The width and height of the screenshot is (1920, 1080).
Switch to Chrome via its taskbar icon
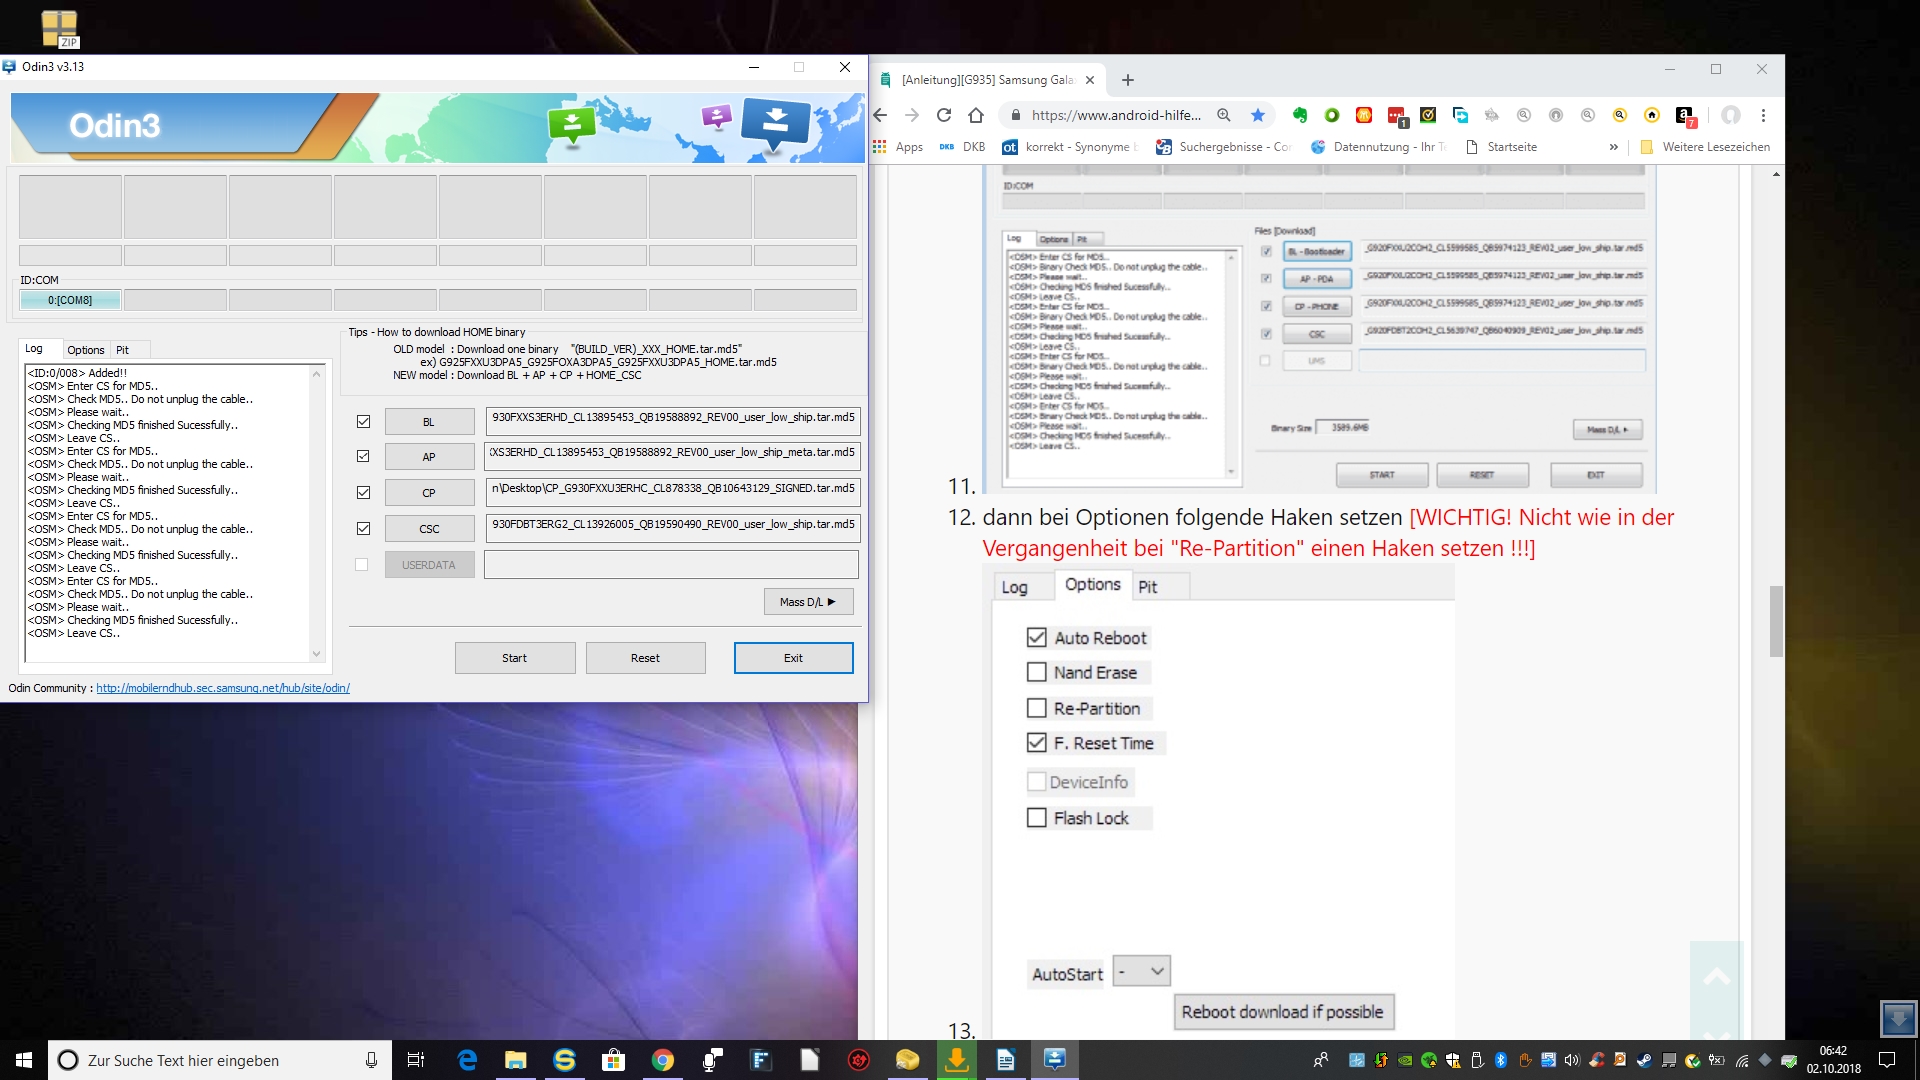click(x=662, y=1060)
